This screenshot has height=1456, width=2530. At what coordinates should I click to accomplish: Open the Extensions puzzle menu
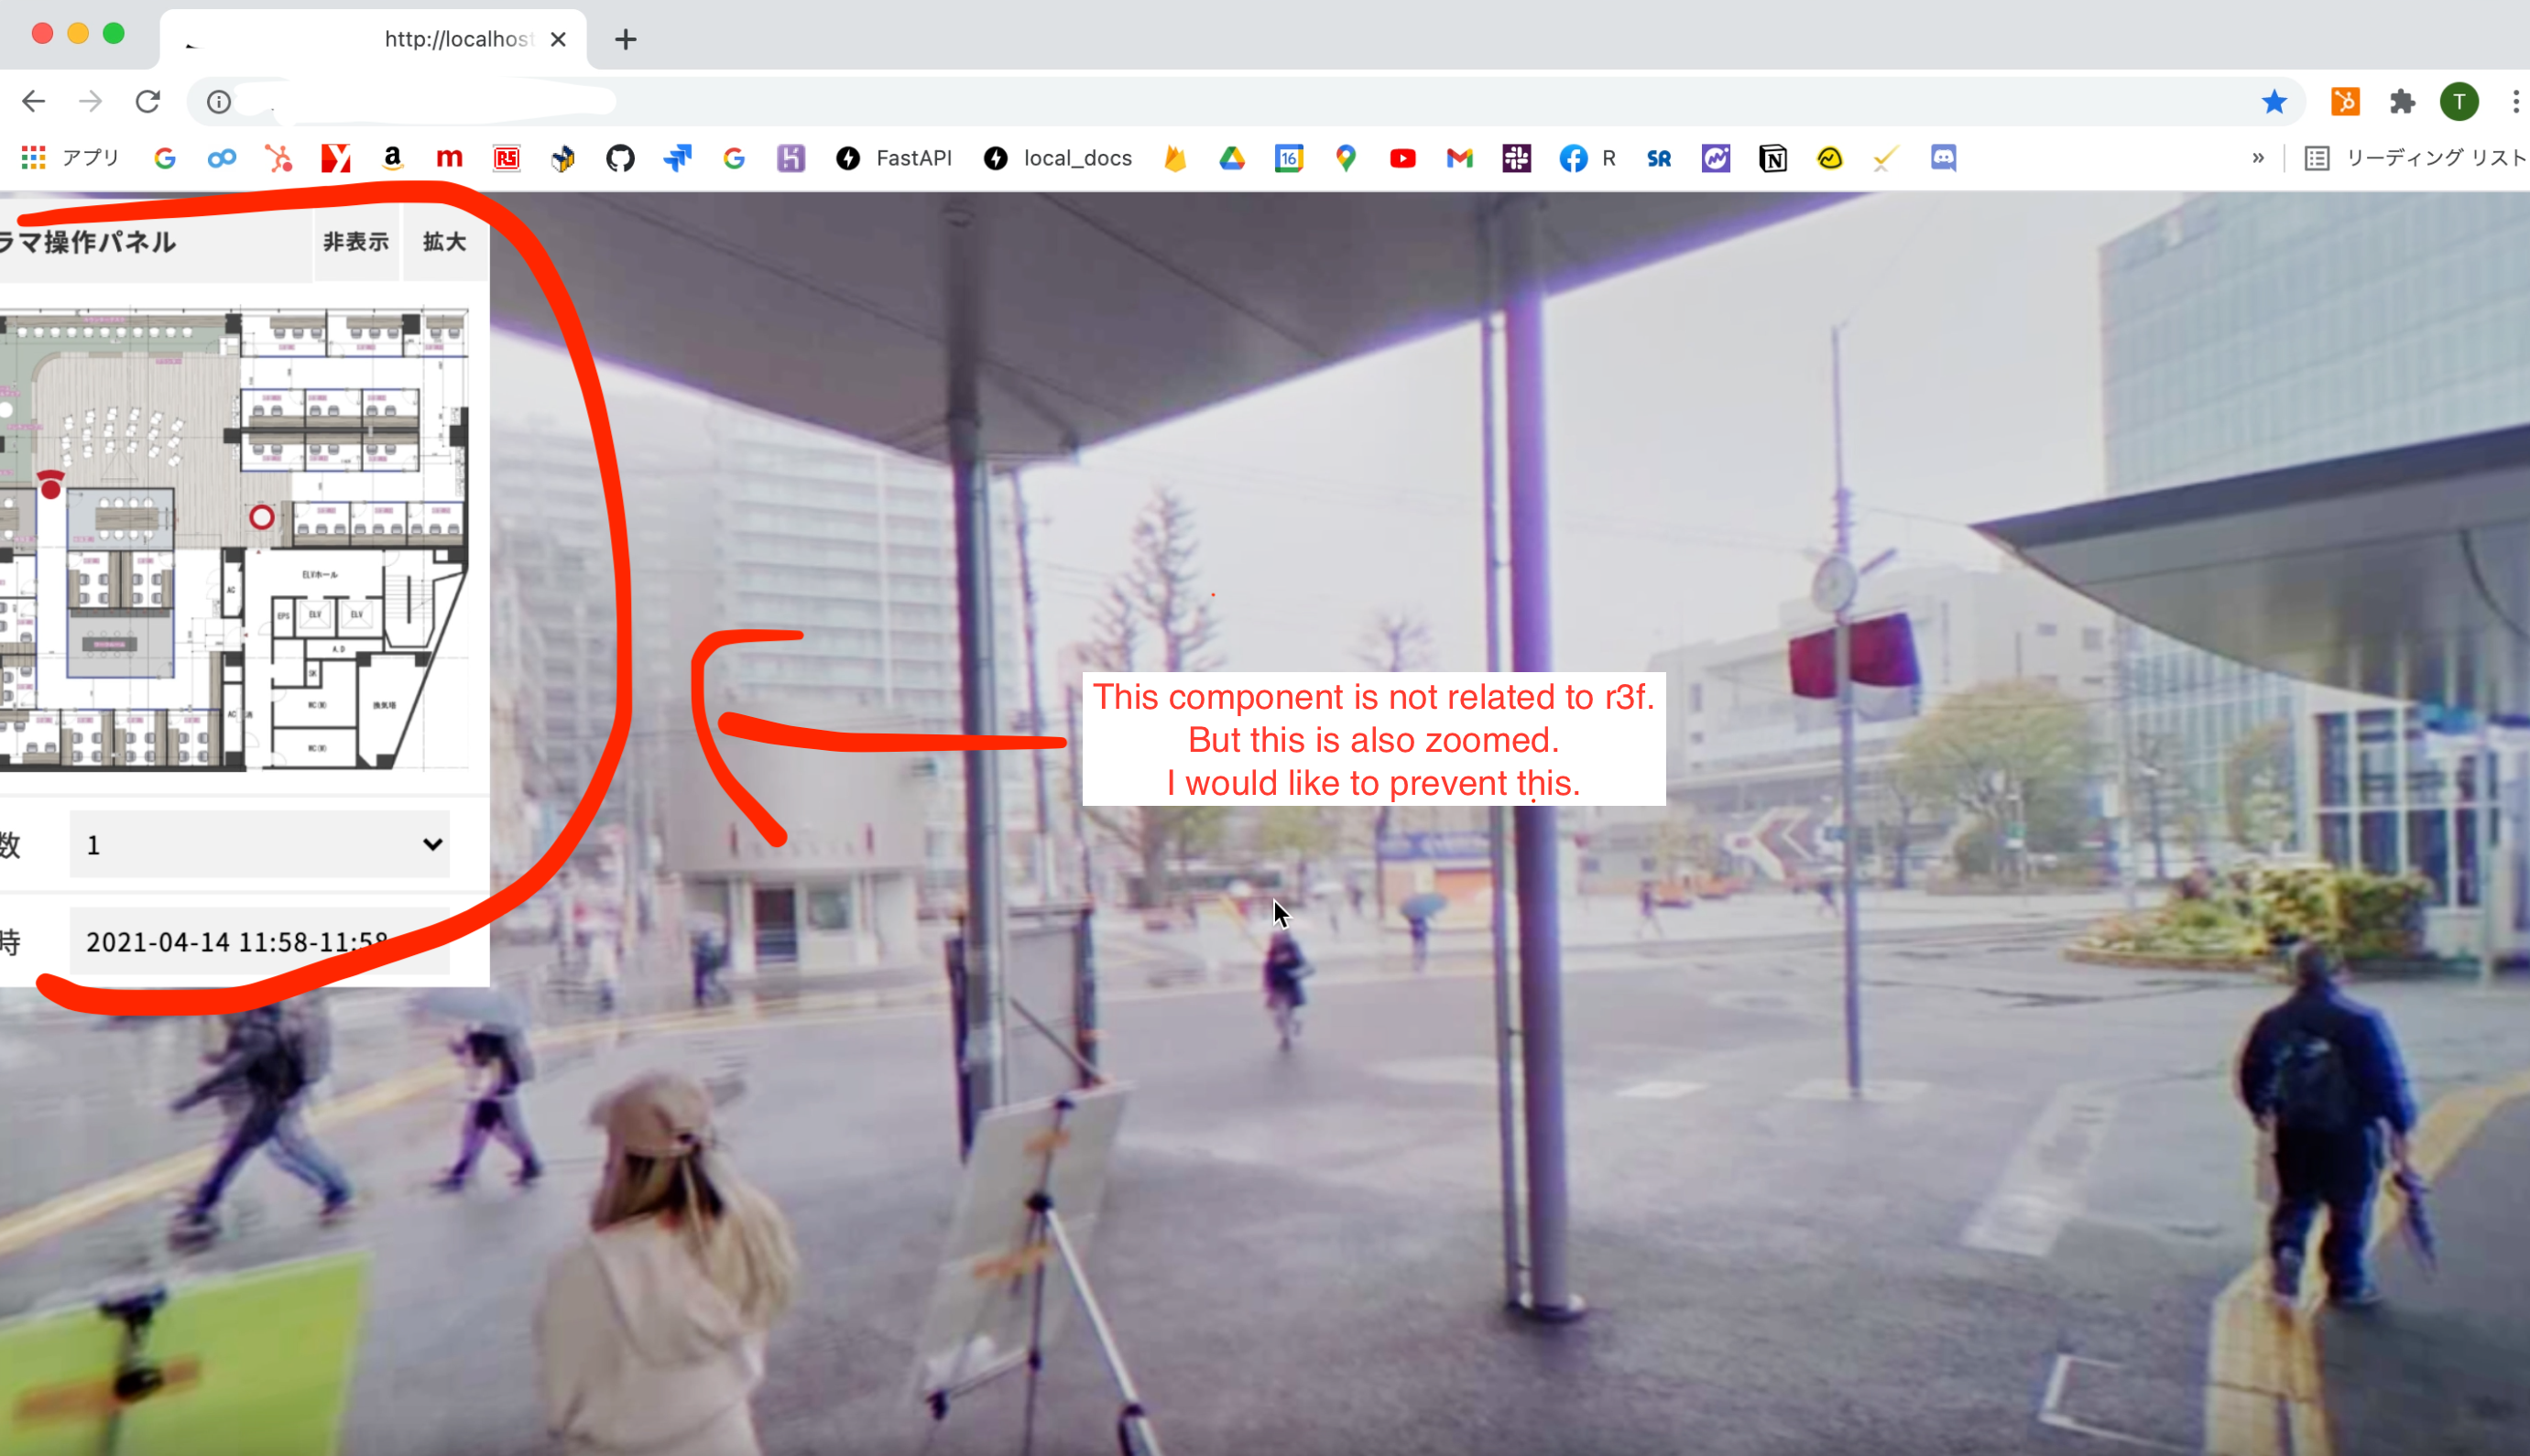tap(2402, 101)
